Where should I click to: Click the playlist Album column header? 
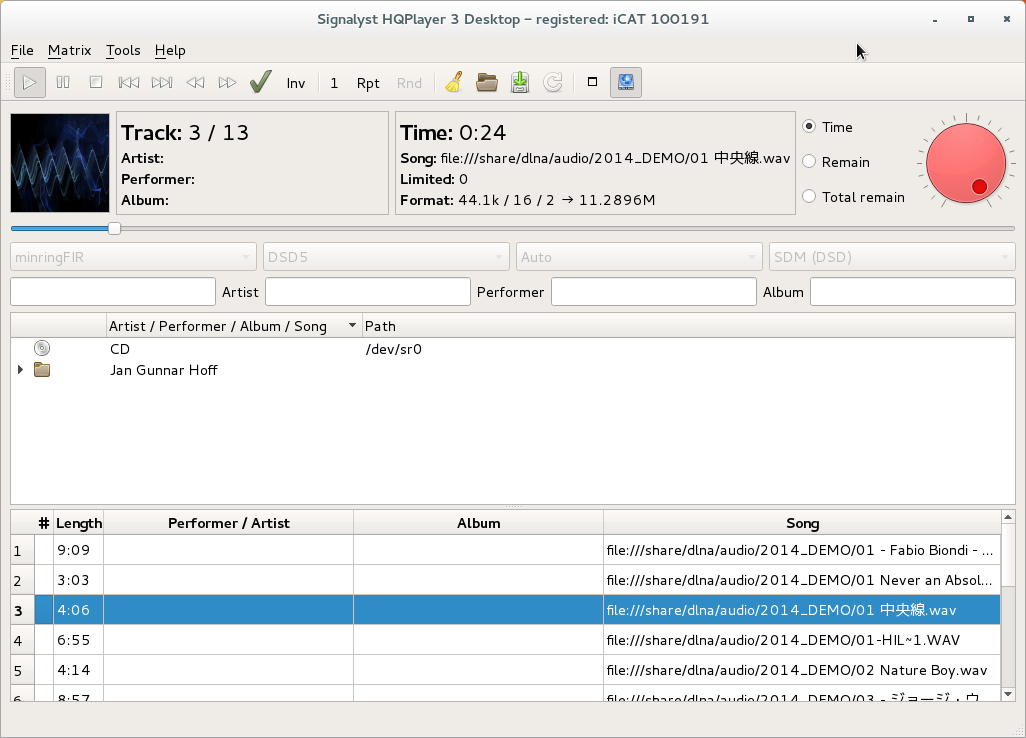[478, 523]
